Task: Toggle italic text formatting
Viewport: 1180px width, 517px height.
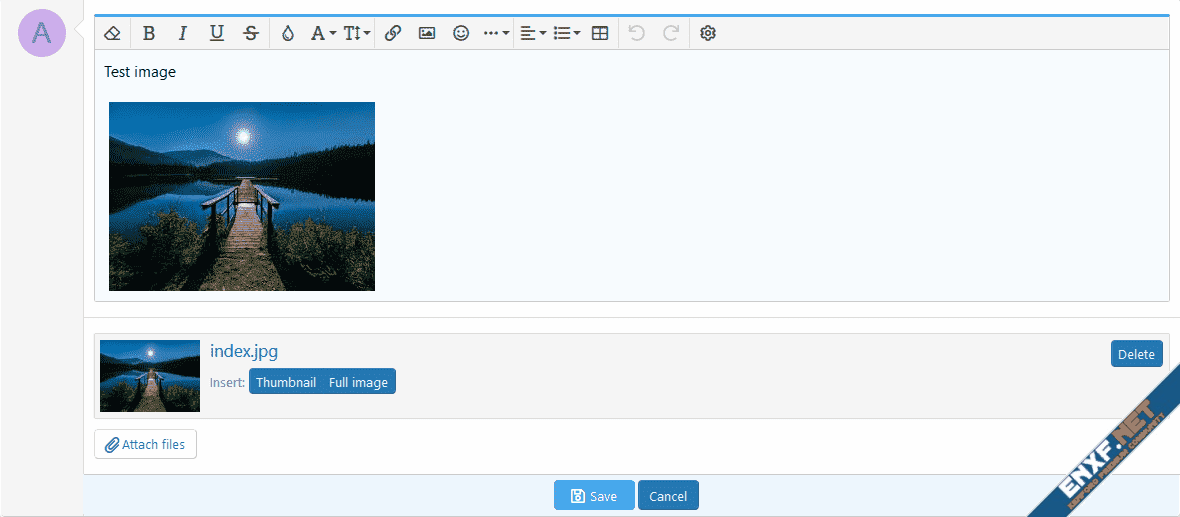Action: [x=182, y=33]
